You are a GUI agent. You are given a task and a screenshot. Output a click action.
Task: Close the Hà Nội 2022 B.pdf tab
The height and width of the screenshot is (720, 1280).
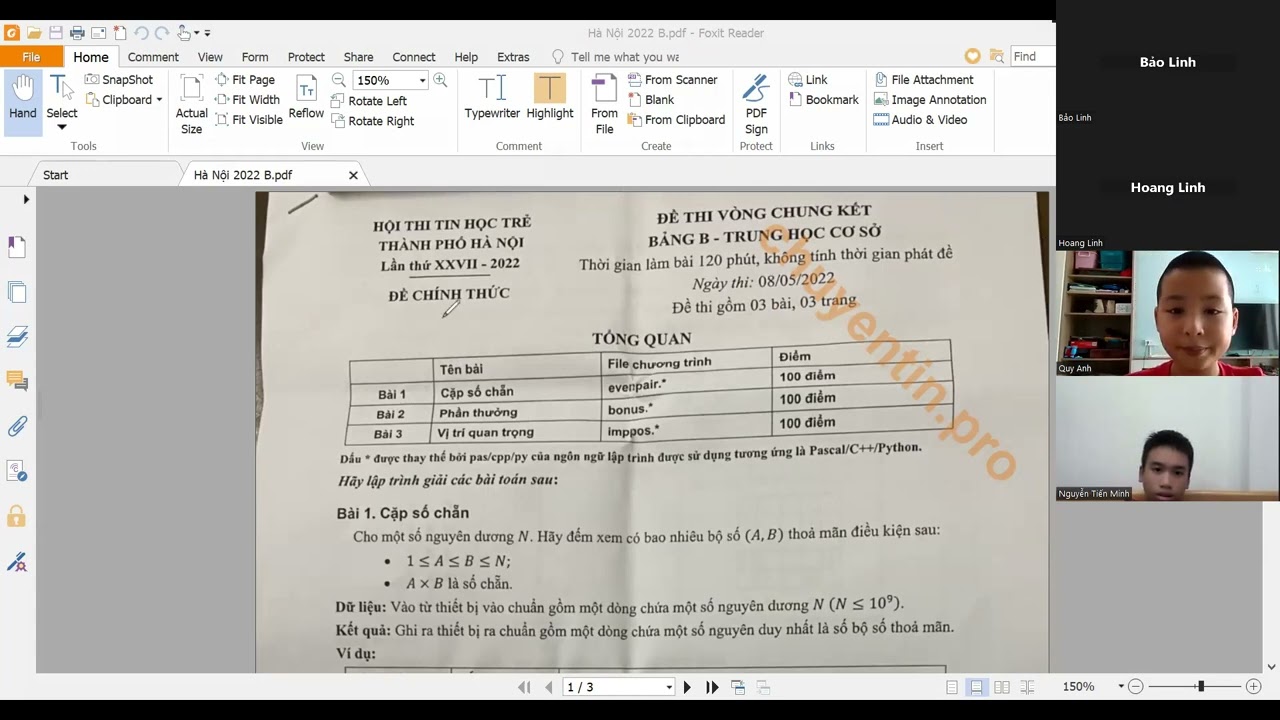point(353,175)
